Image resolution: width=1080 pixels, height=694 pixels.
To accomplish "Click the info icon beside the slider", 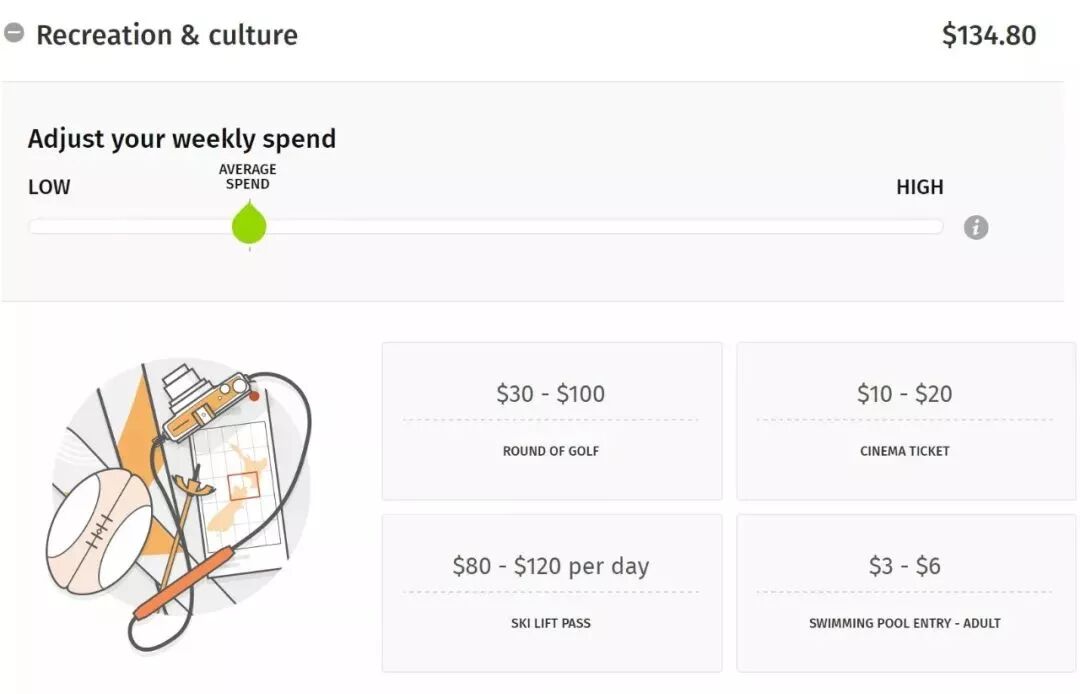I will pos(976,227).
